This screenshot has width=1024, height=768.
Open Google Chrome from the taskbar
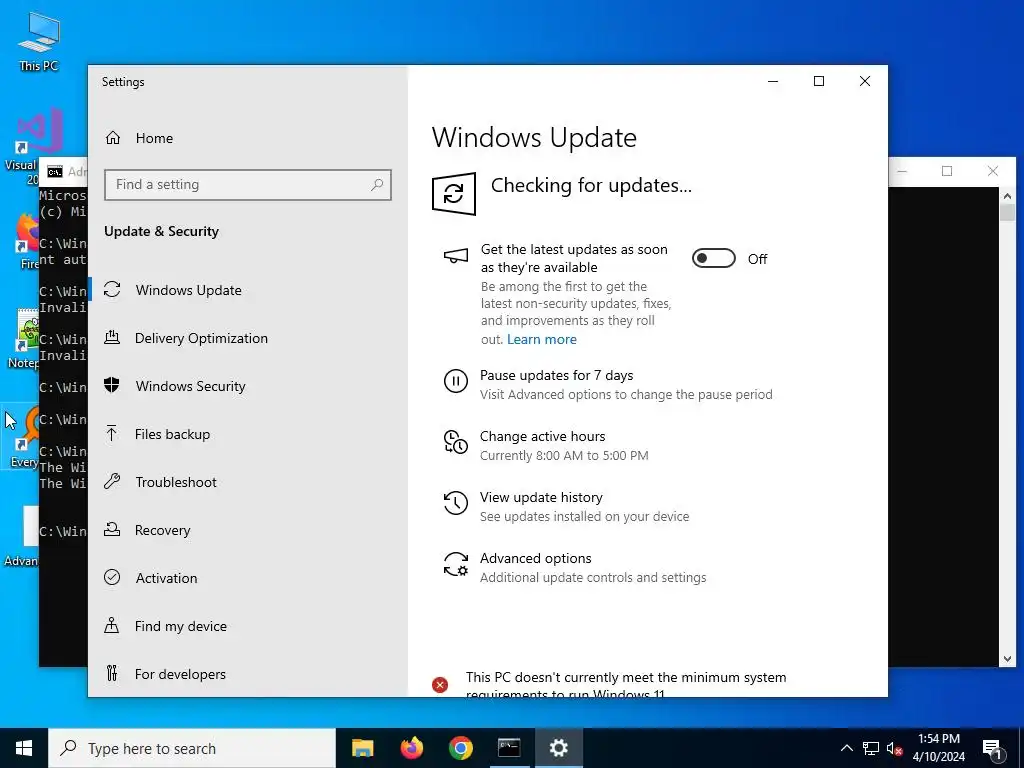coord(460,748)
